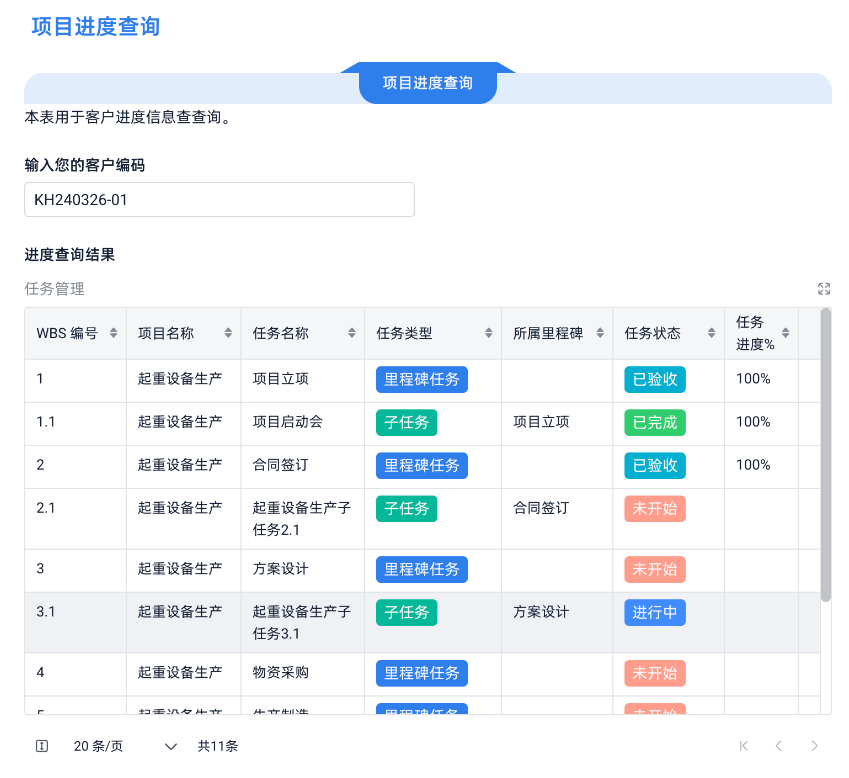The image size is (849, 778).
Task: Sort by 任务状态 column arrows
Action: pyautogui.click(x=713, y=334)
